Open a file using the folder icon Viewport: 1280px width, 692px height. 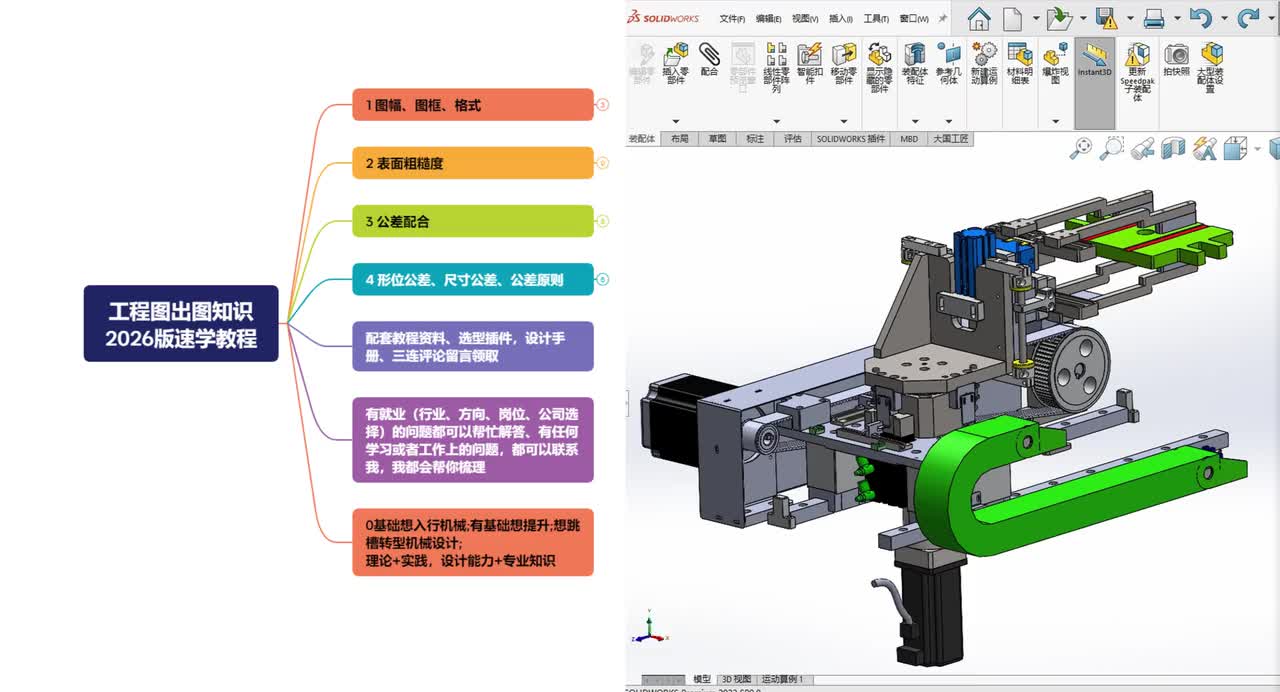[1058, 18]
